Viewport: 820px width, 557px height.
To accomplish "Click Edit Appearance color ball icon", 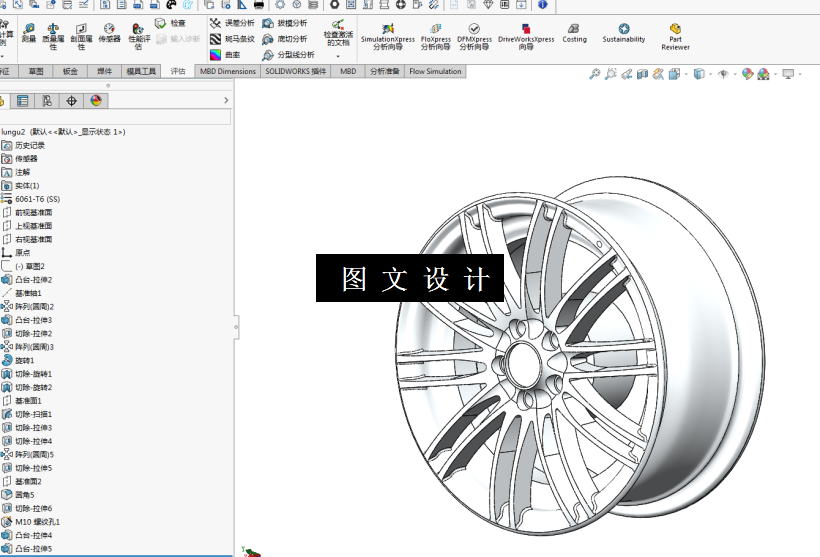I will (747, 74).
